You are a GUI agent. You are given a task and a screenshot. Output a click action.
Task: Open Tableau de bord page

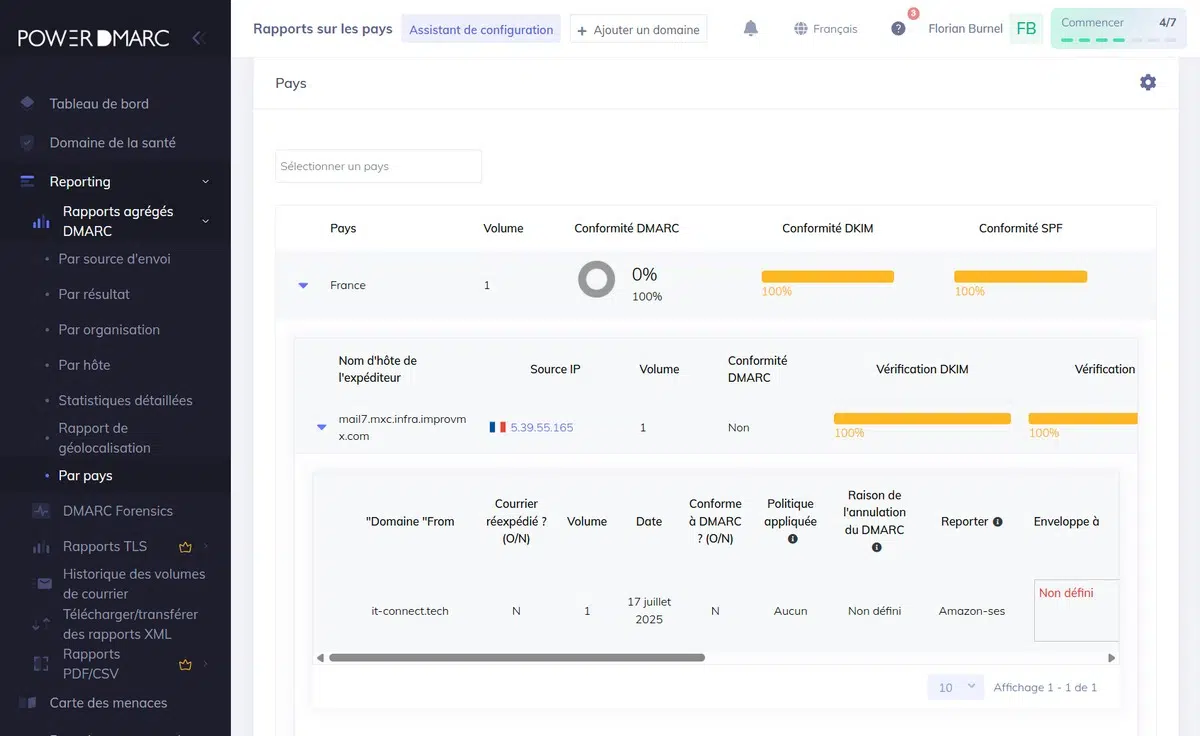coord(99,104)
